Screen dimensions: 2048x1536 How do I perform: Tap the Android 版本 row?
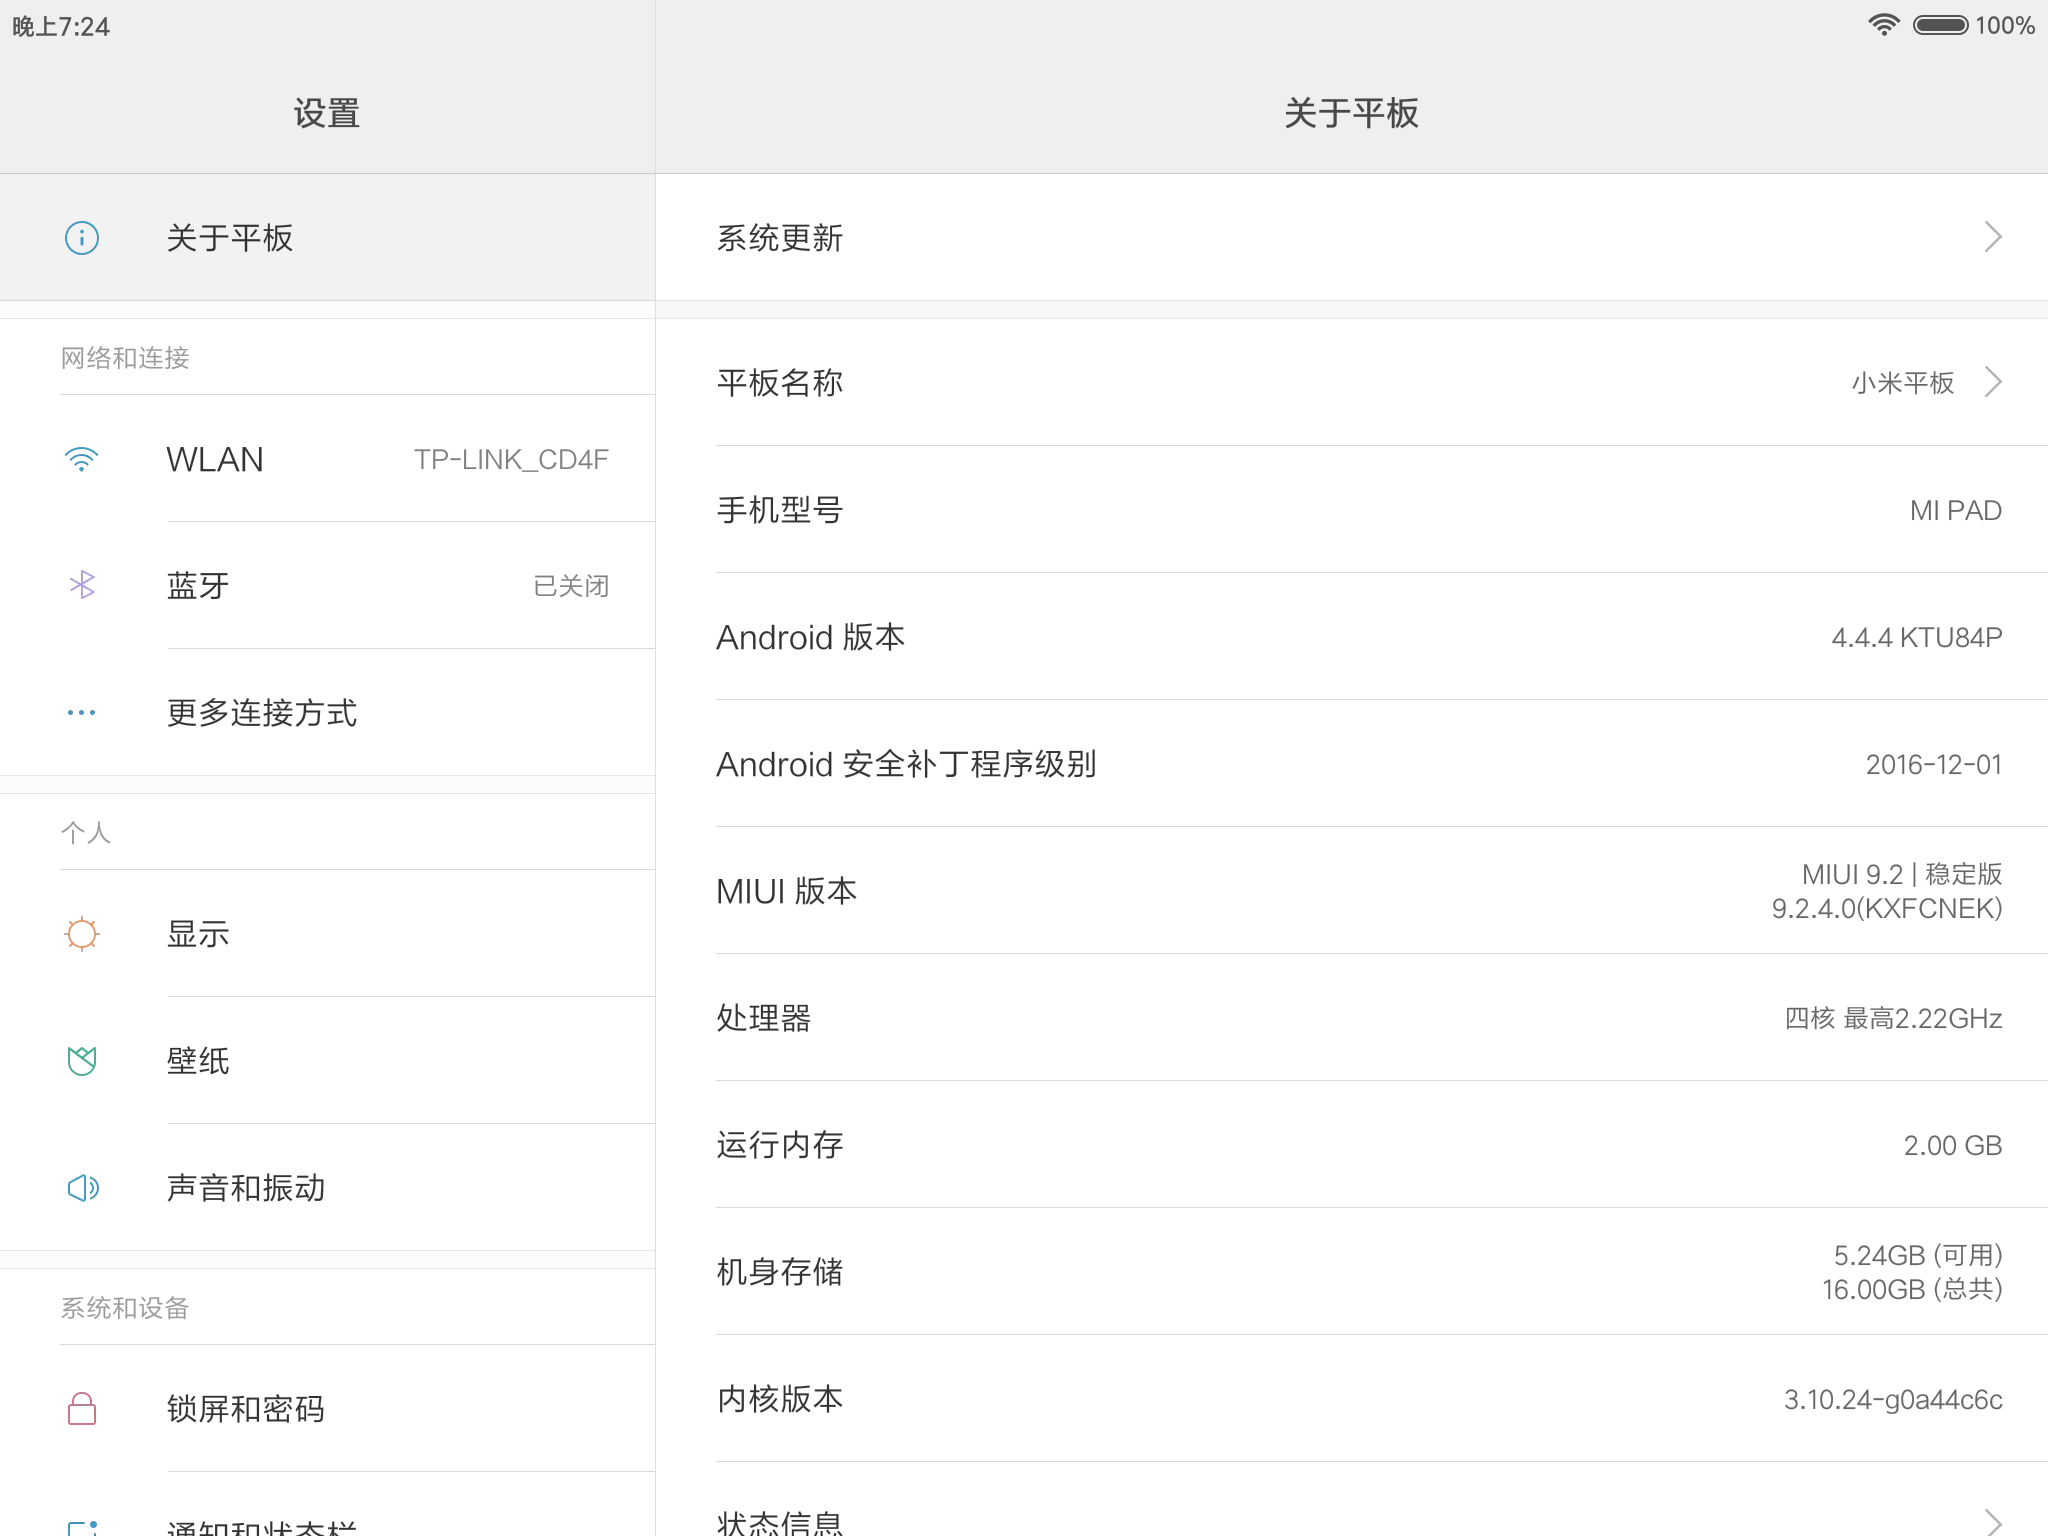pos(1352,637)
